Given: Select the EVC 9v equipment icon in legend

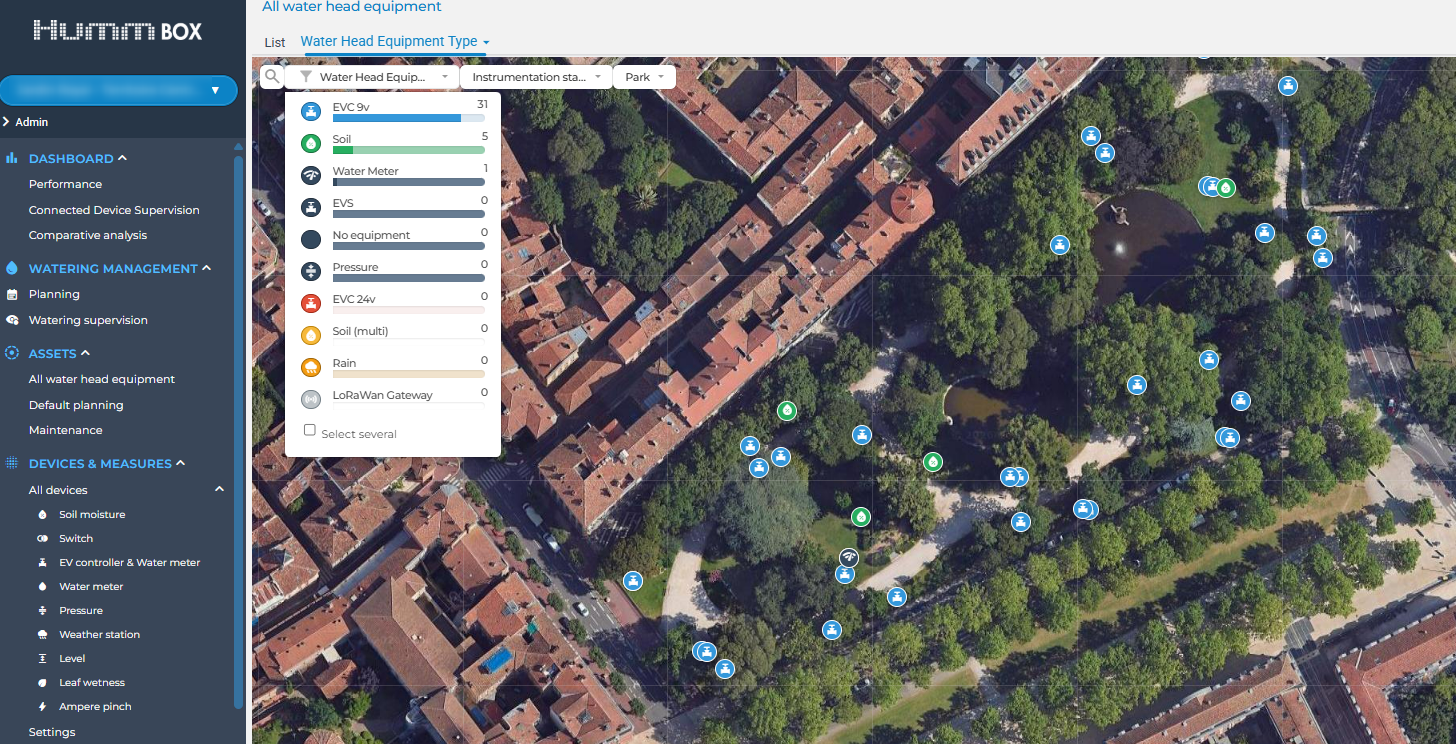Looking at the screenshot, I should pyautogui.click(x=311, y=112).
